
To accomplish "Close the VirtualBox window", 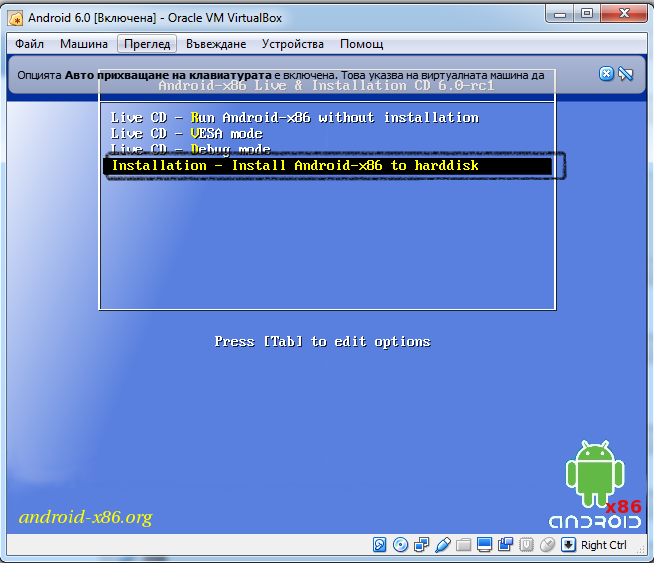I will point(624,14).
